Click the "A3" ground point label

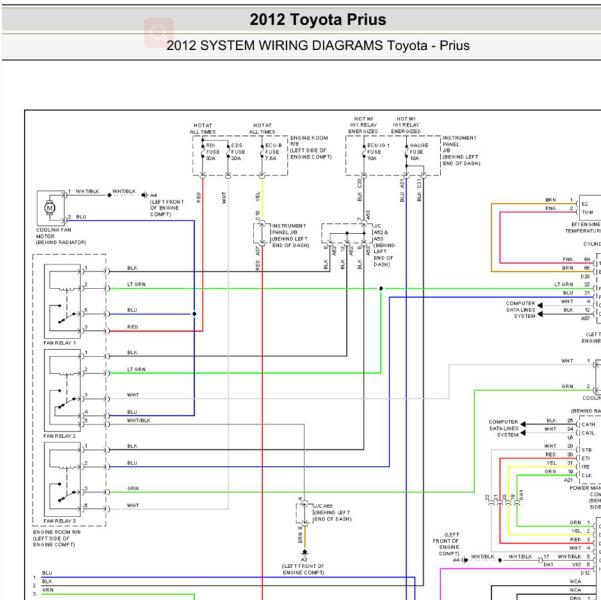coord(304,560)
